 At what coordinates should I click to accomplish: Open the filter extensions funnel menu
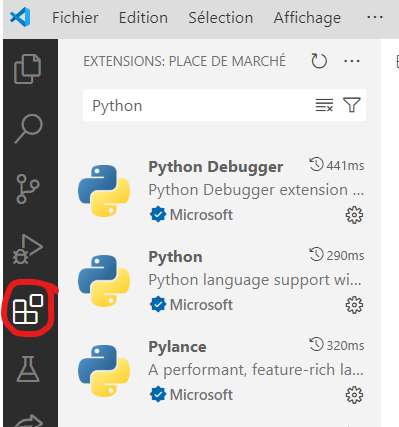click(352, 105)
